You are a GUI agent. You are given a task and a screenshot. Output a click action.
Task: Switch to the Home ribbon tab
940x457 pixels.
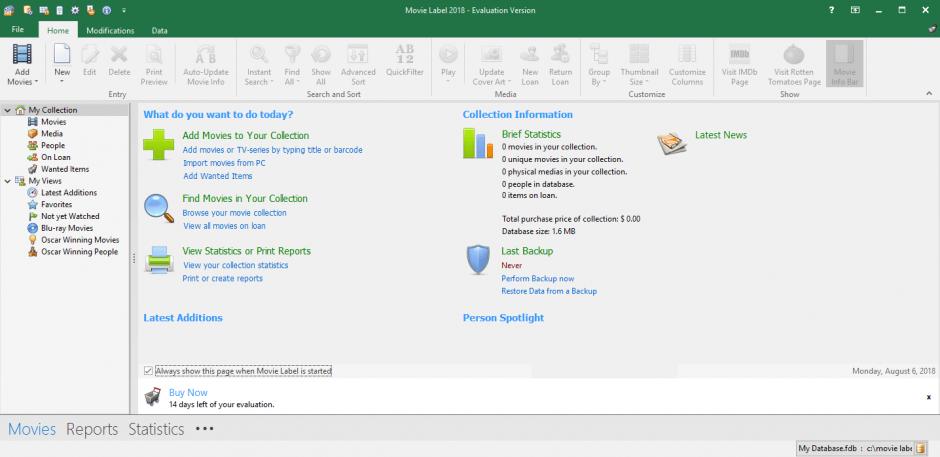tap(58, 30)
